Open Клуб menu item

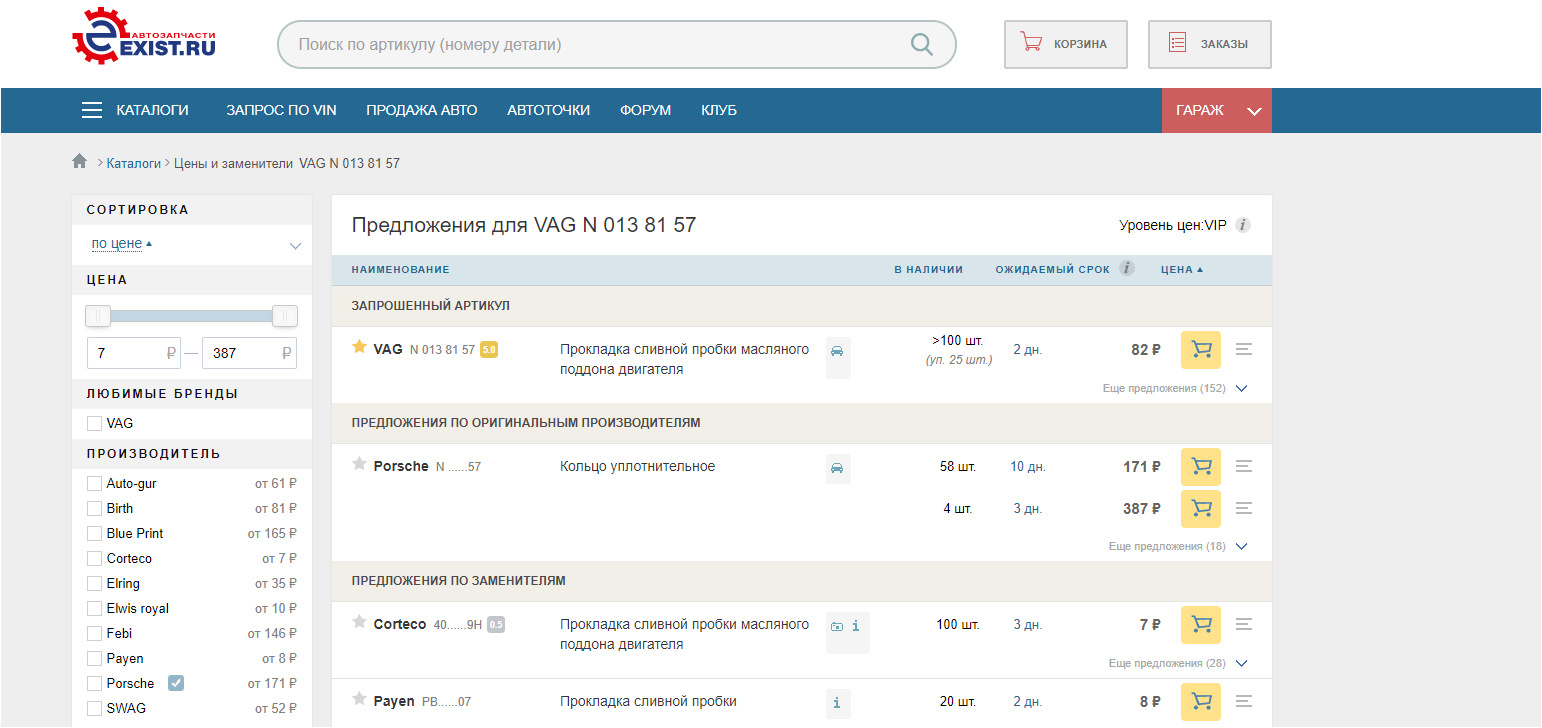[x=719, y=110]
